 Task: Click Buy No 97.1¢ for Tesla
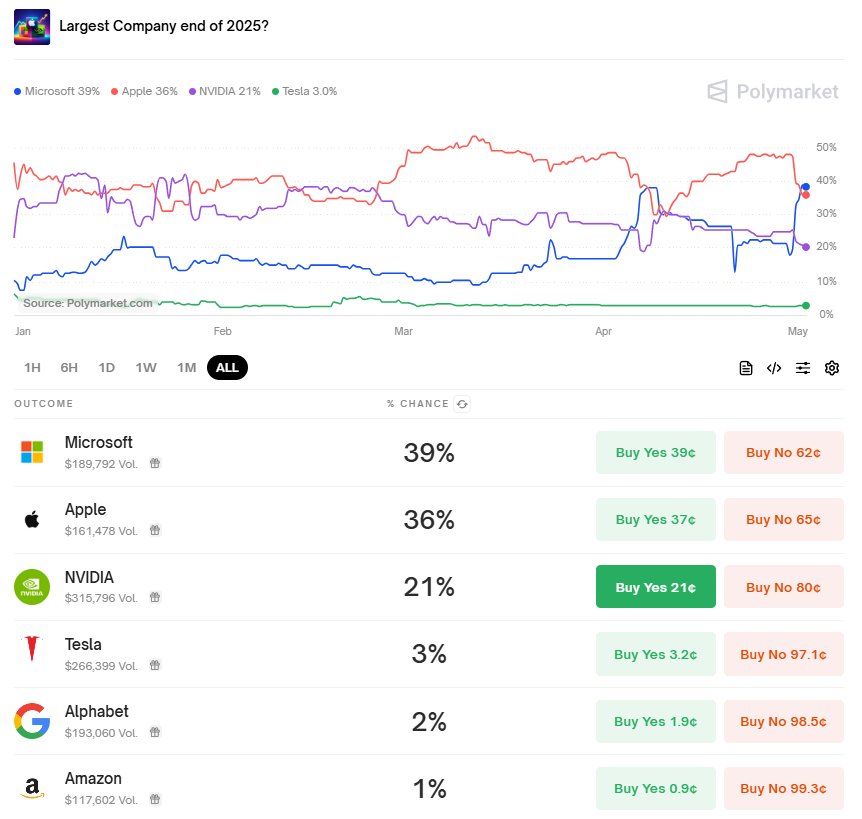(x=783, y=654)
